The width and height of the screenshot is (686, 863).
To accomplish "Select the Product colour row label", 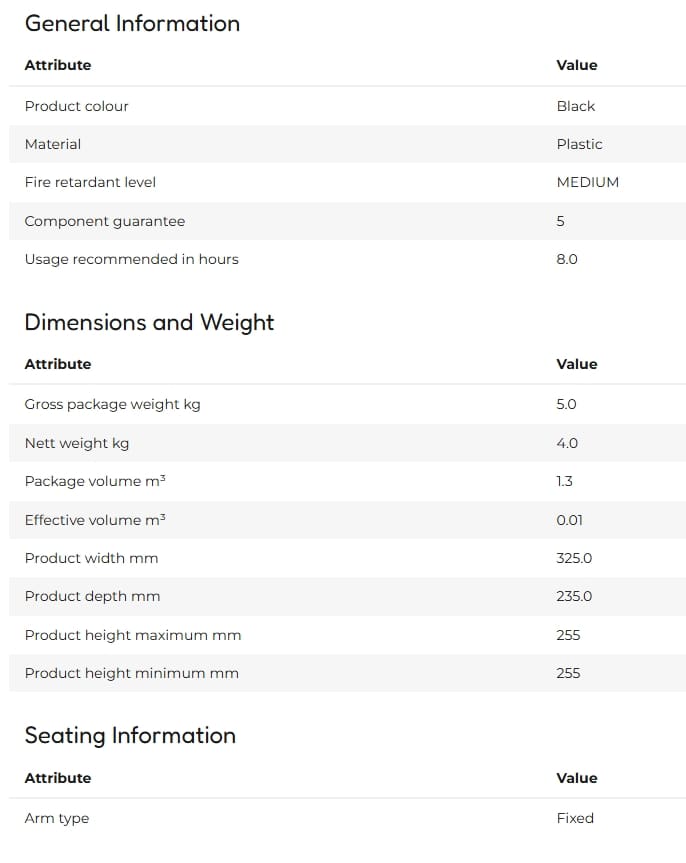I will (77, 106).
